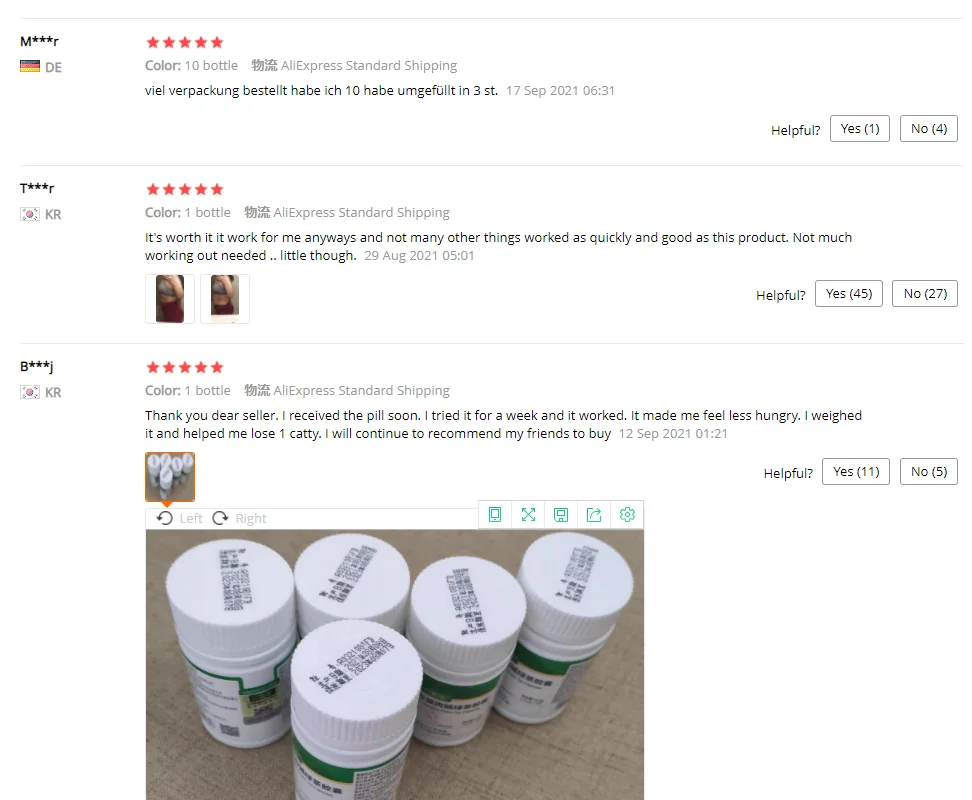This screenshot has height=800, width=972.
Task: Vote Yes (11) on B***j's review
Action: click(x=856, y=472)
